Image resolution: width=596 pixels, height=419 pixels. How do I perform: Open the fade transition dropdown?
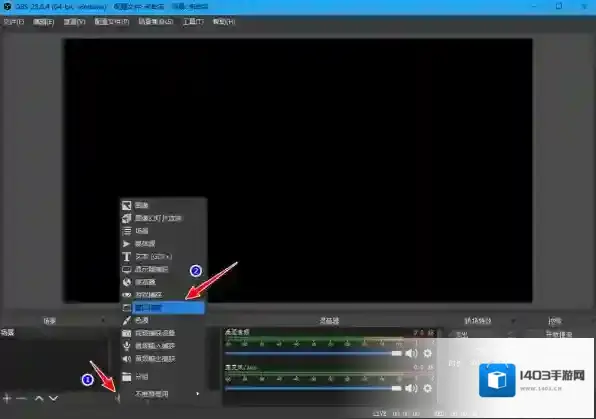coord(480,335)
